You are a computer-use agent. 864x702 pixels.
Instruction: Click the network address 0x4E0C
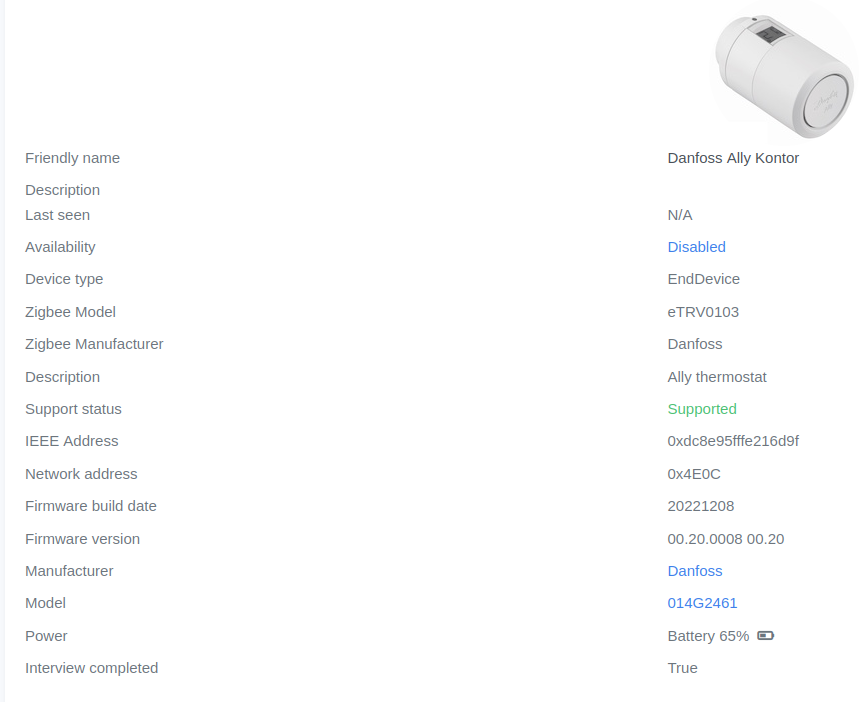(x=694, y=474)
